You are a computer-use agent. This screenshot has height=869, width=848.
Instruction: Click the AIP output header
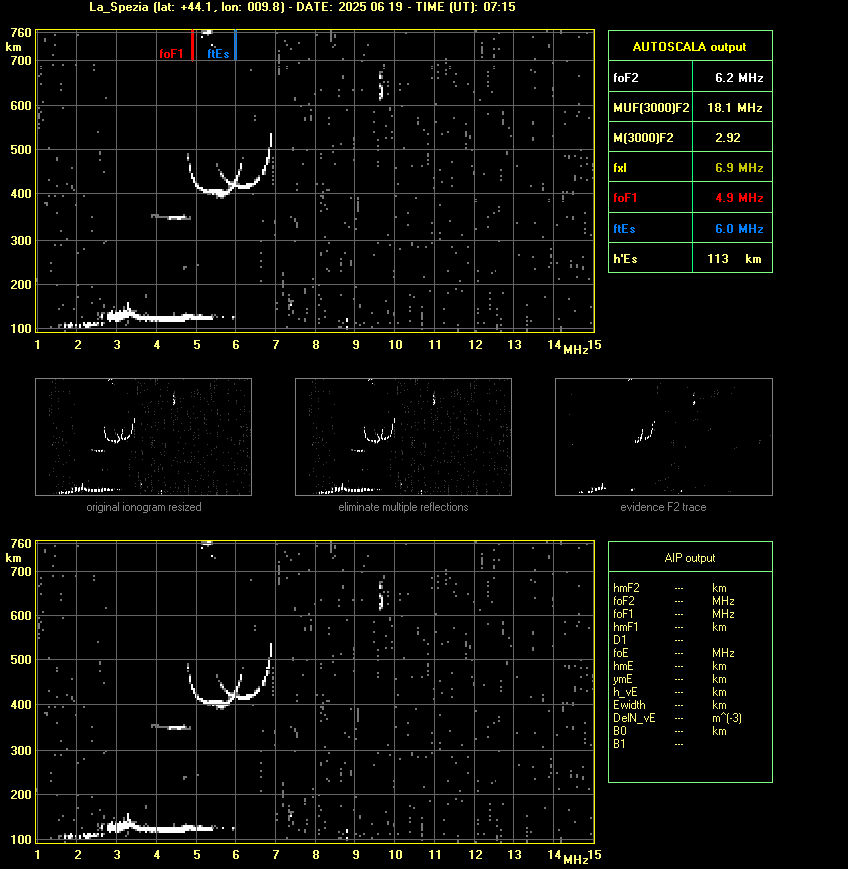[x=689, y=558]
